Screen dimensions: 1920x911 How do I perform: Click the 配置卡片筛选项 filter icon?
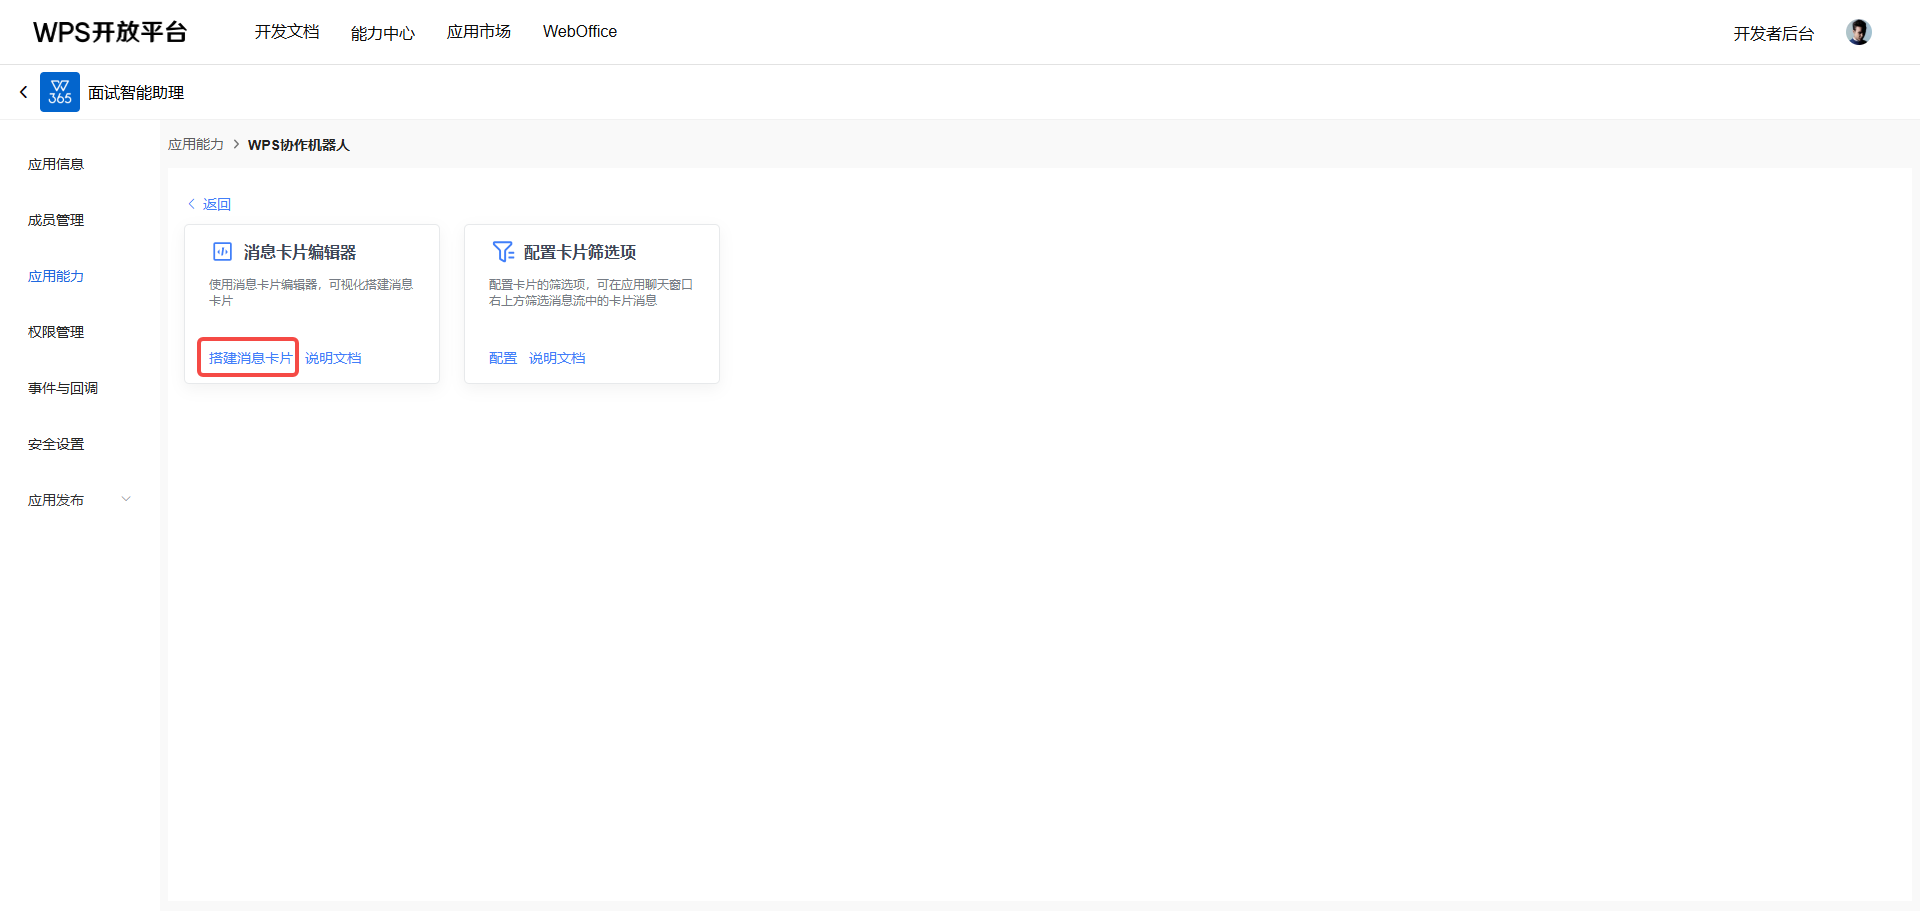503,251
